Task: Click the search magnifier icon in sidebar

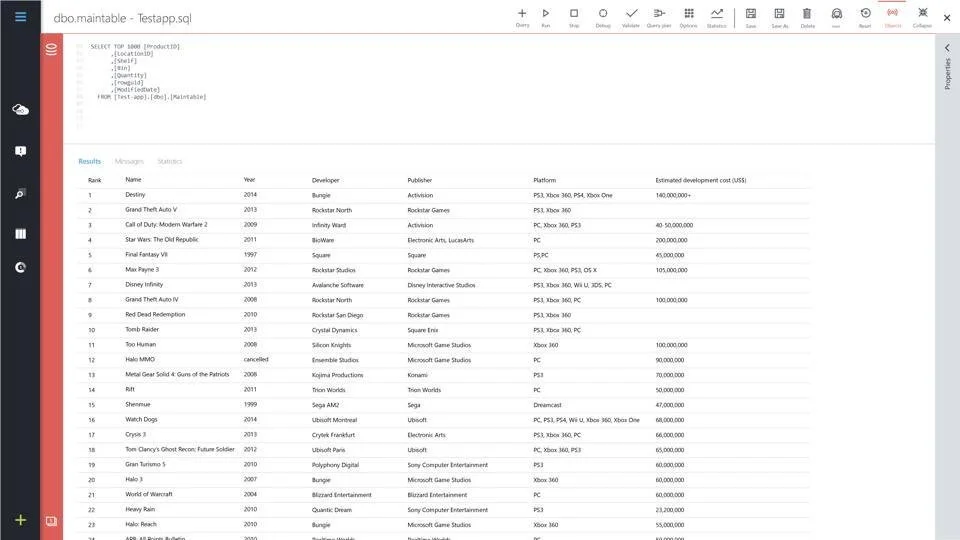Action: (20, 194)
